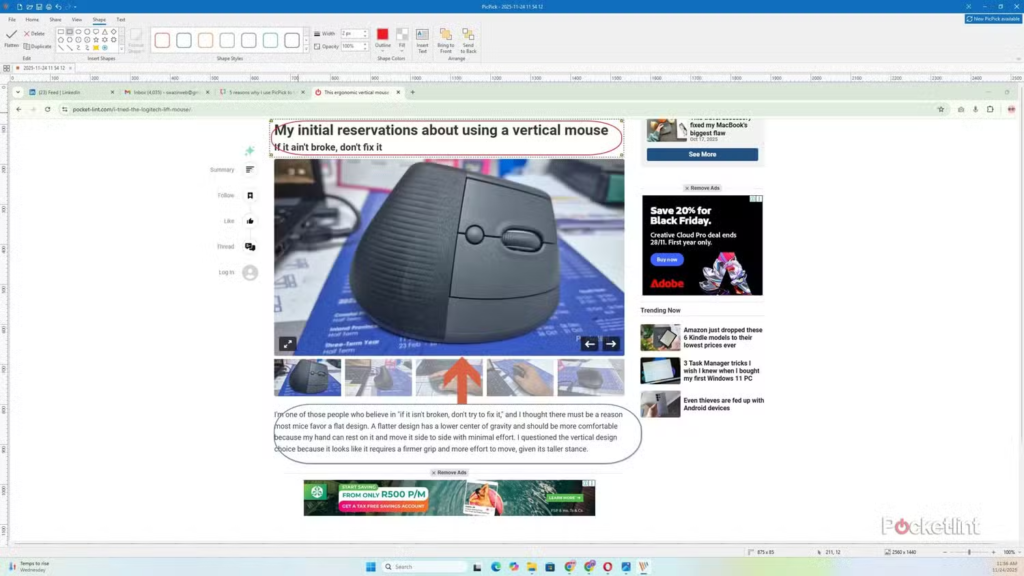Click the Width value input field
This screenshot has width=1024, height=576.
click(x=352, y=34)
